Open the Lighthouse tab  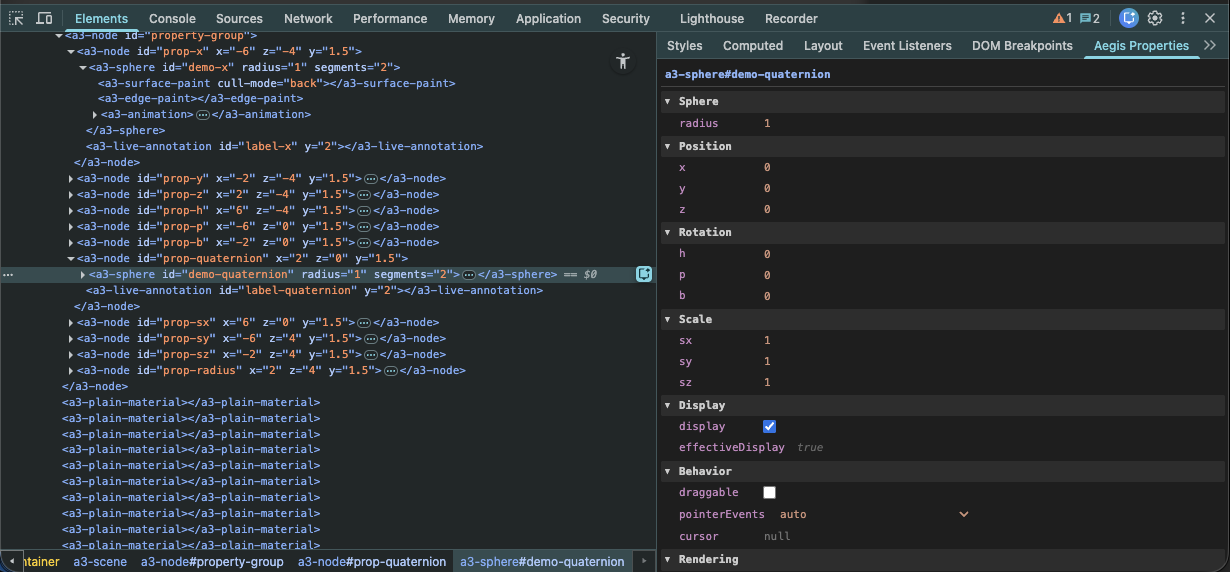pos(712,18)
